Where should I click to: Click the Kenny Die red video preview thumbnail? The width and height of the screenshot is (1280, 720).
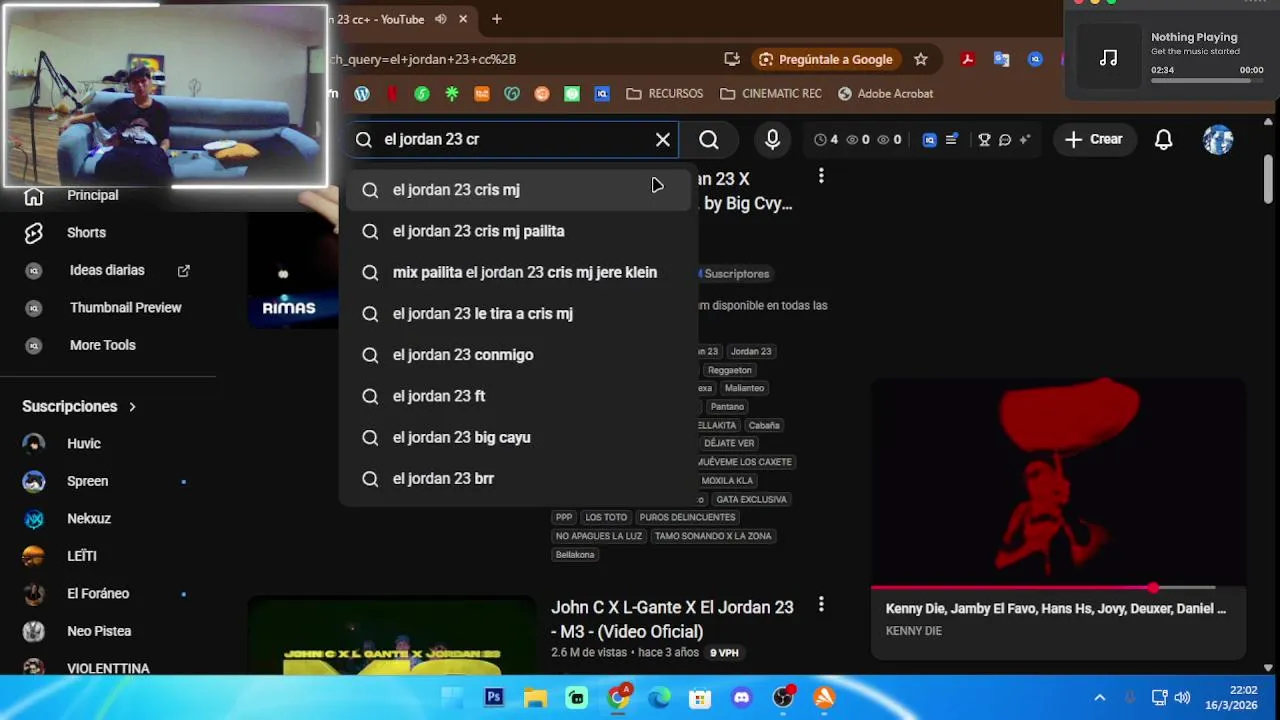(x=1058, y=482)
